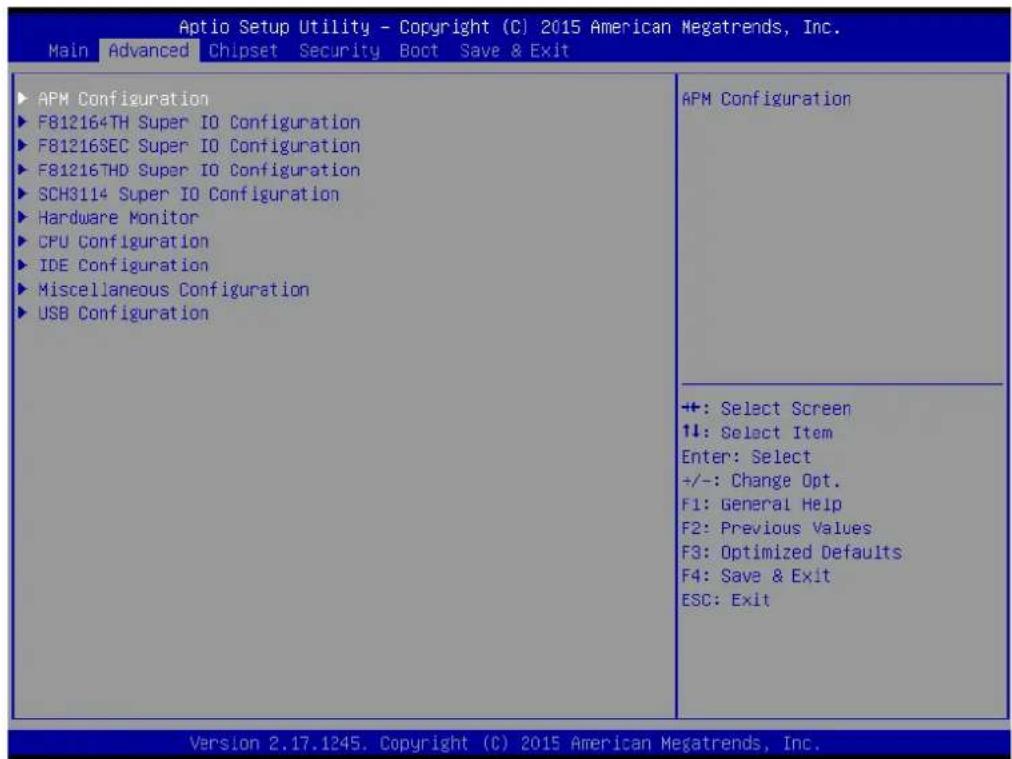
Task: Switch to Save & Exit tab
Action: (x=514, y=50)
